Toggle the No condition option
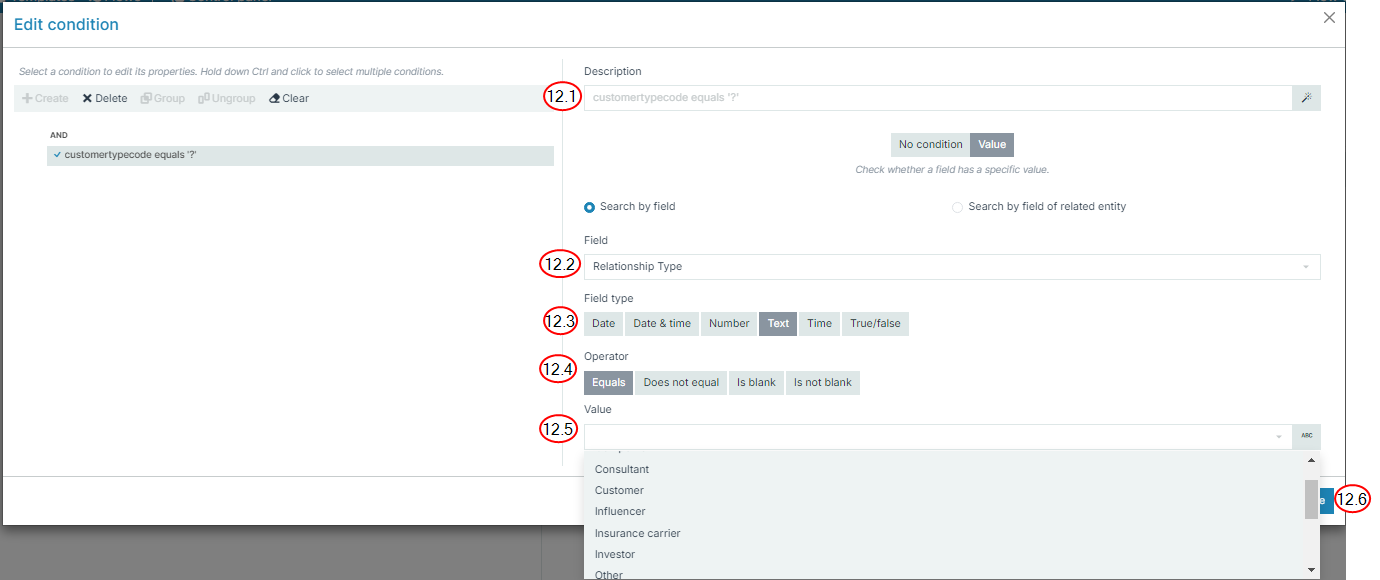The width and height of the screenshot is (1380, 580). [x=930, y=145]
